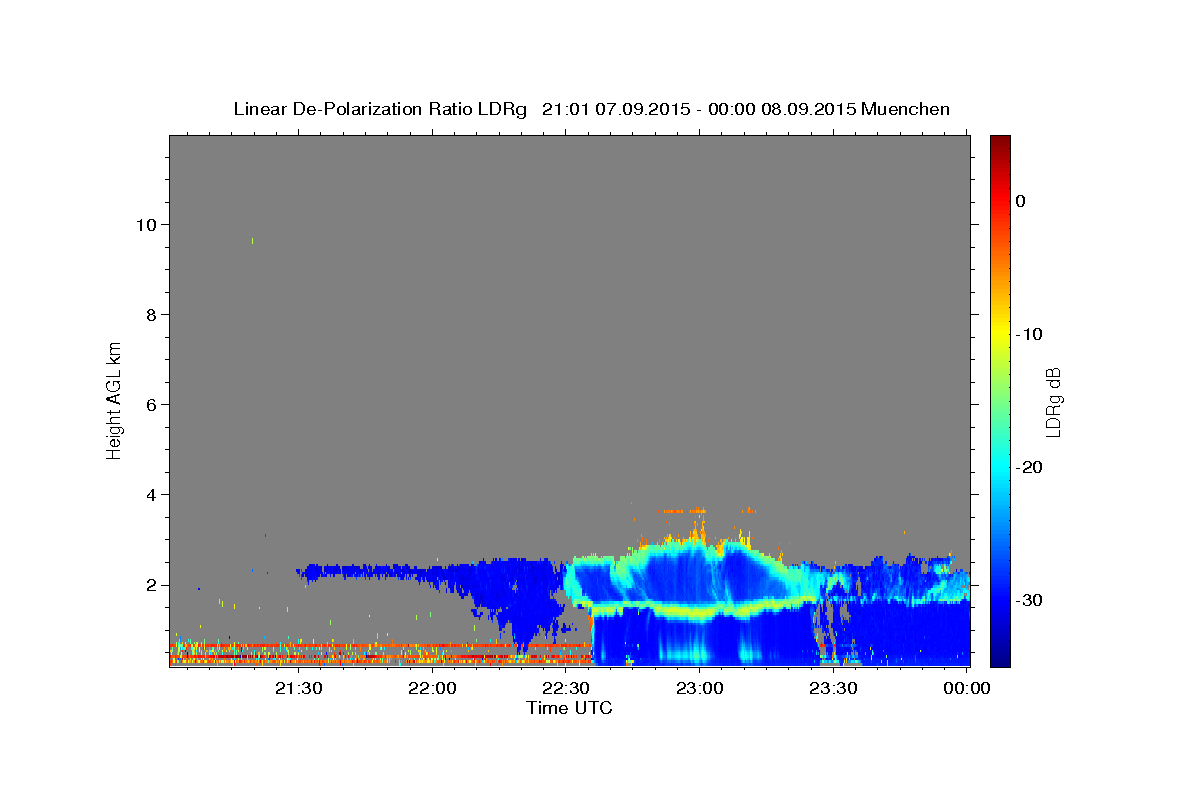Click the plot title 'Linear De-Polarization Ratio LDRg'
Screen dimensions: 1200x800
click(x=379, y=109)
